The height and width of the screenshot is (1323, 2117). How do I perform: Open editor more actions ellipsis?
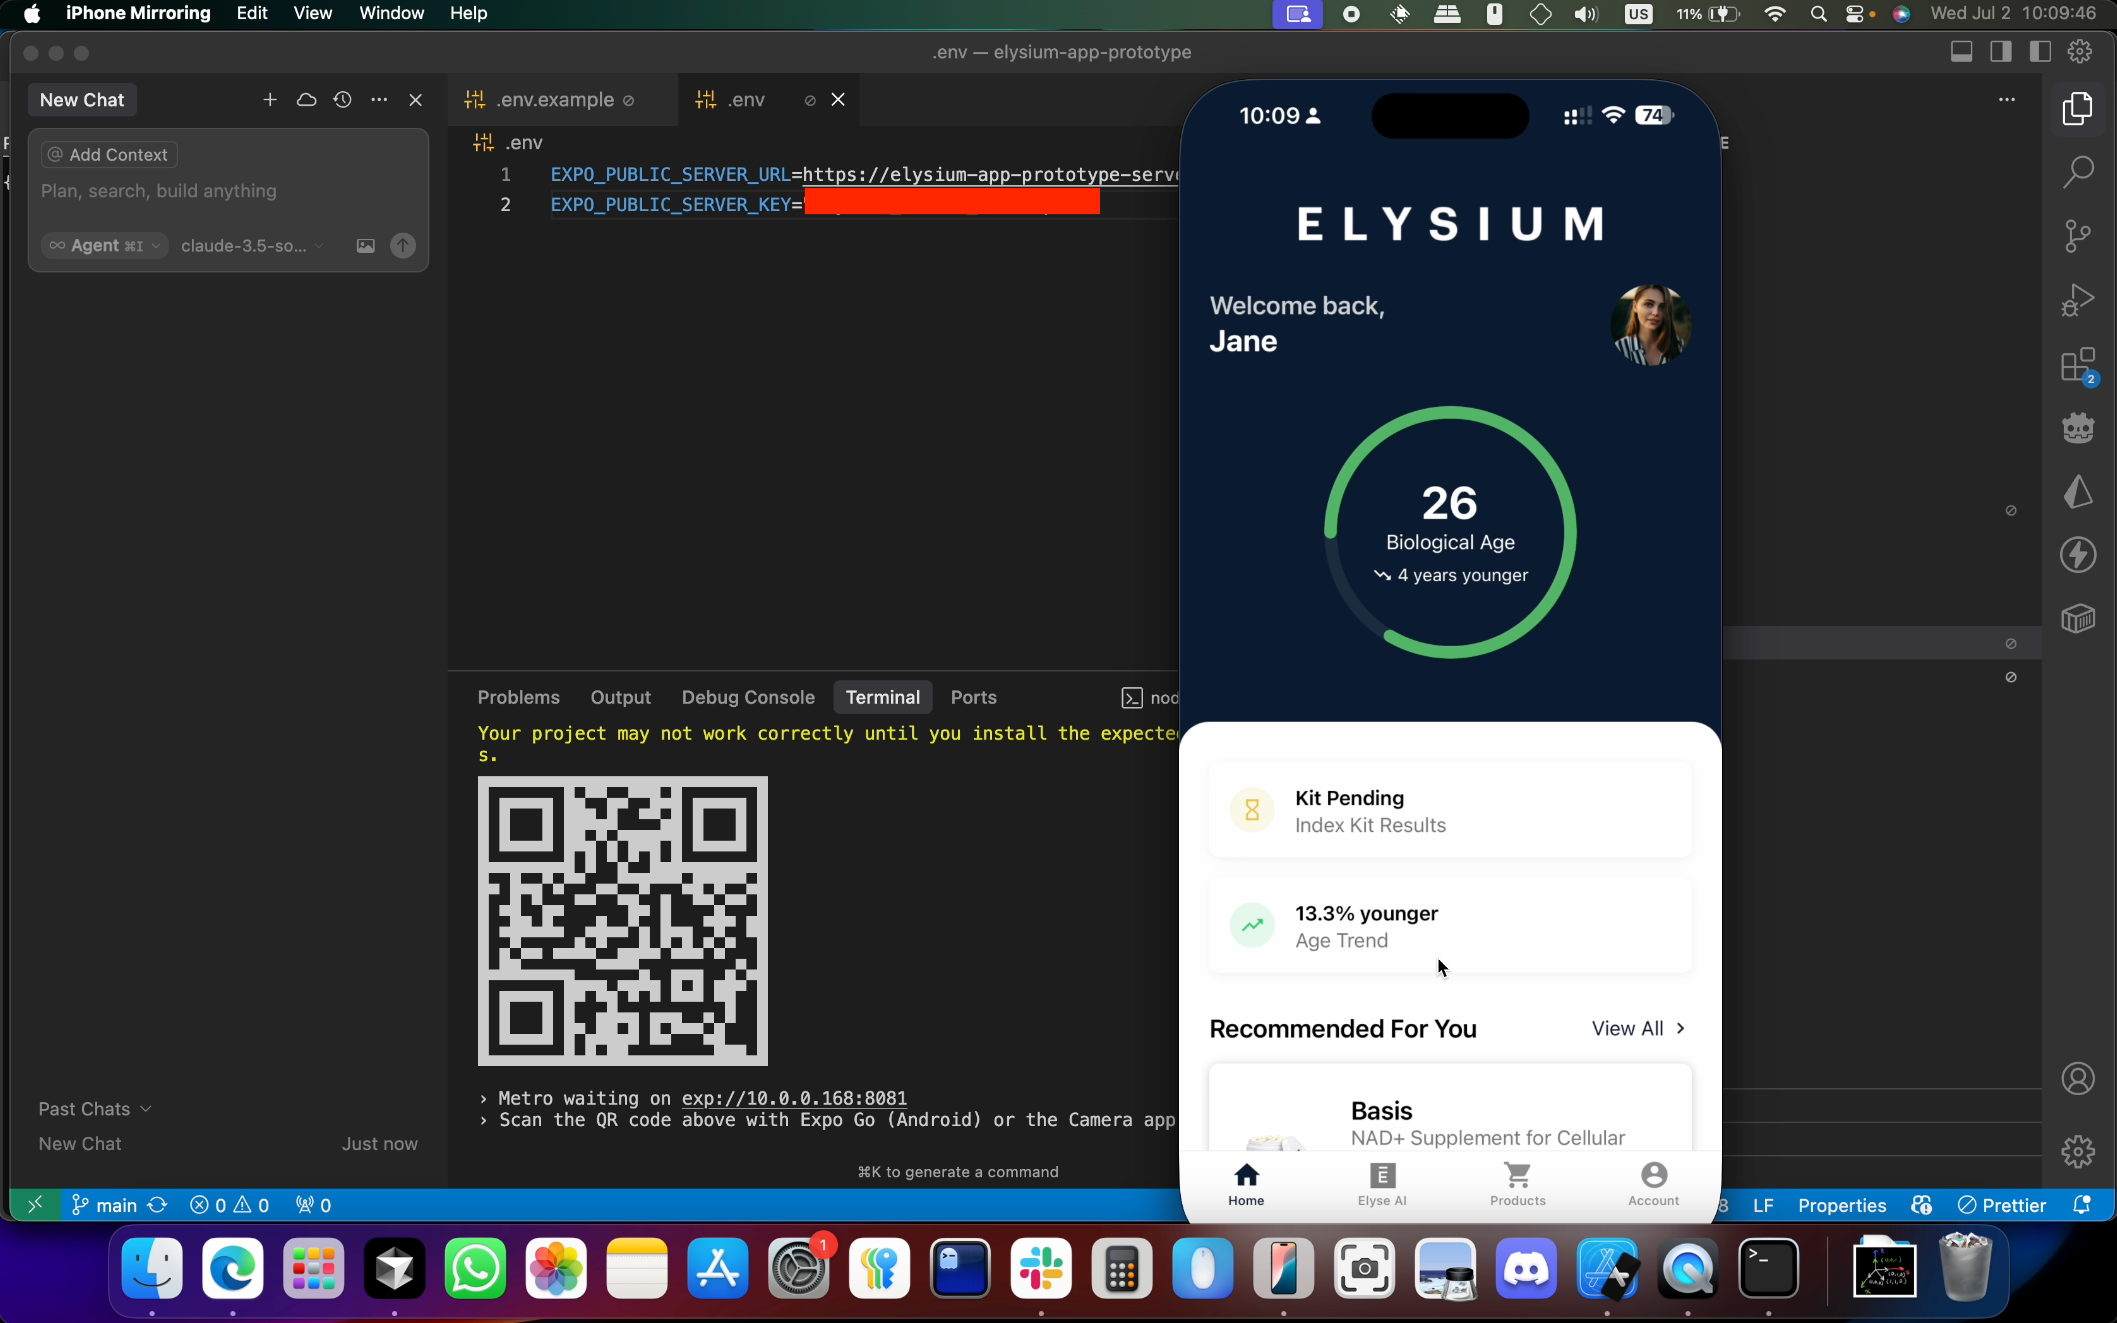click(2006, 100)
